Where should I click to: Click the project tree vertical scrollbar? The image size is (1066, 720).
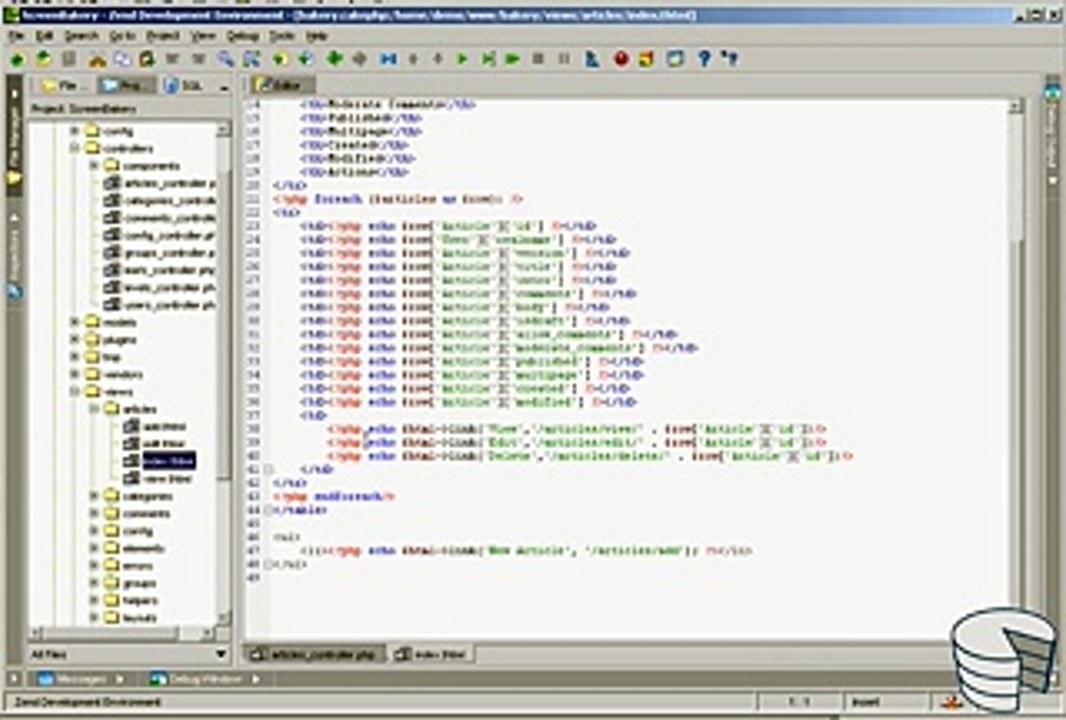[x=224, y=374]
